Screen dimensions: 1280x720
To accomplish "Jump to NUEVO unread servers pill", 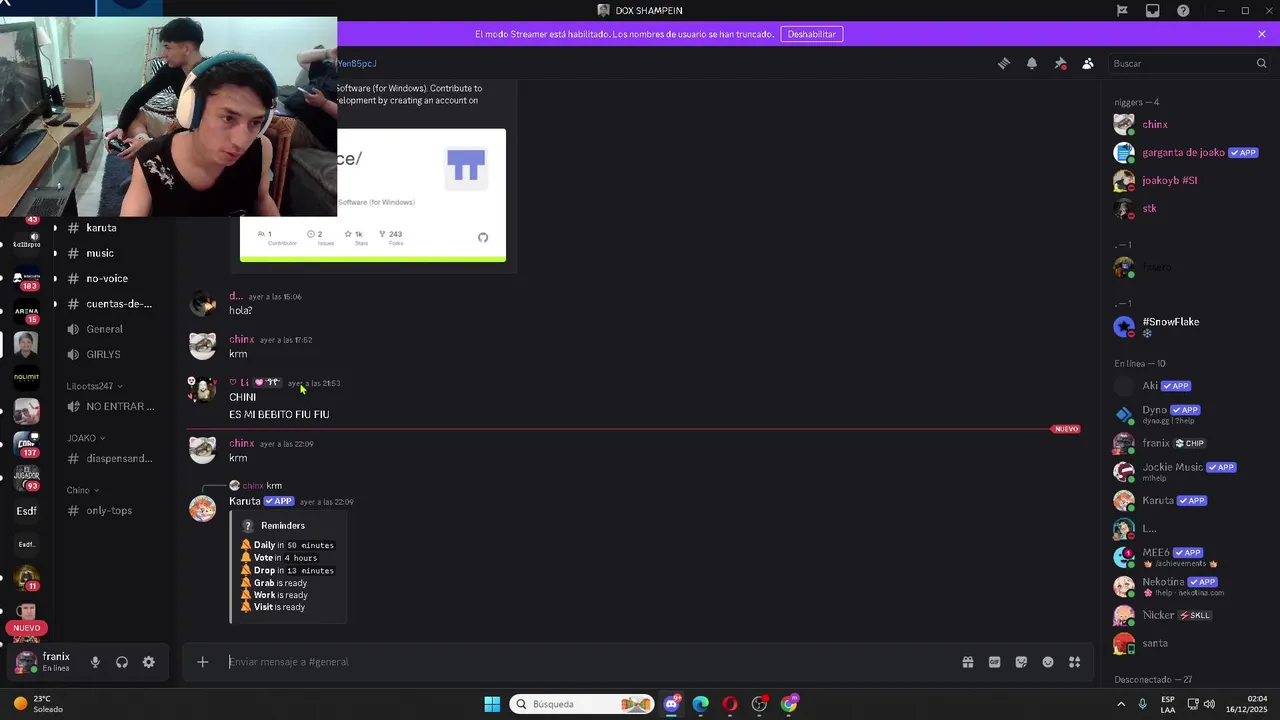I will click(x=27, y=628).
